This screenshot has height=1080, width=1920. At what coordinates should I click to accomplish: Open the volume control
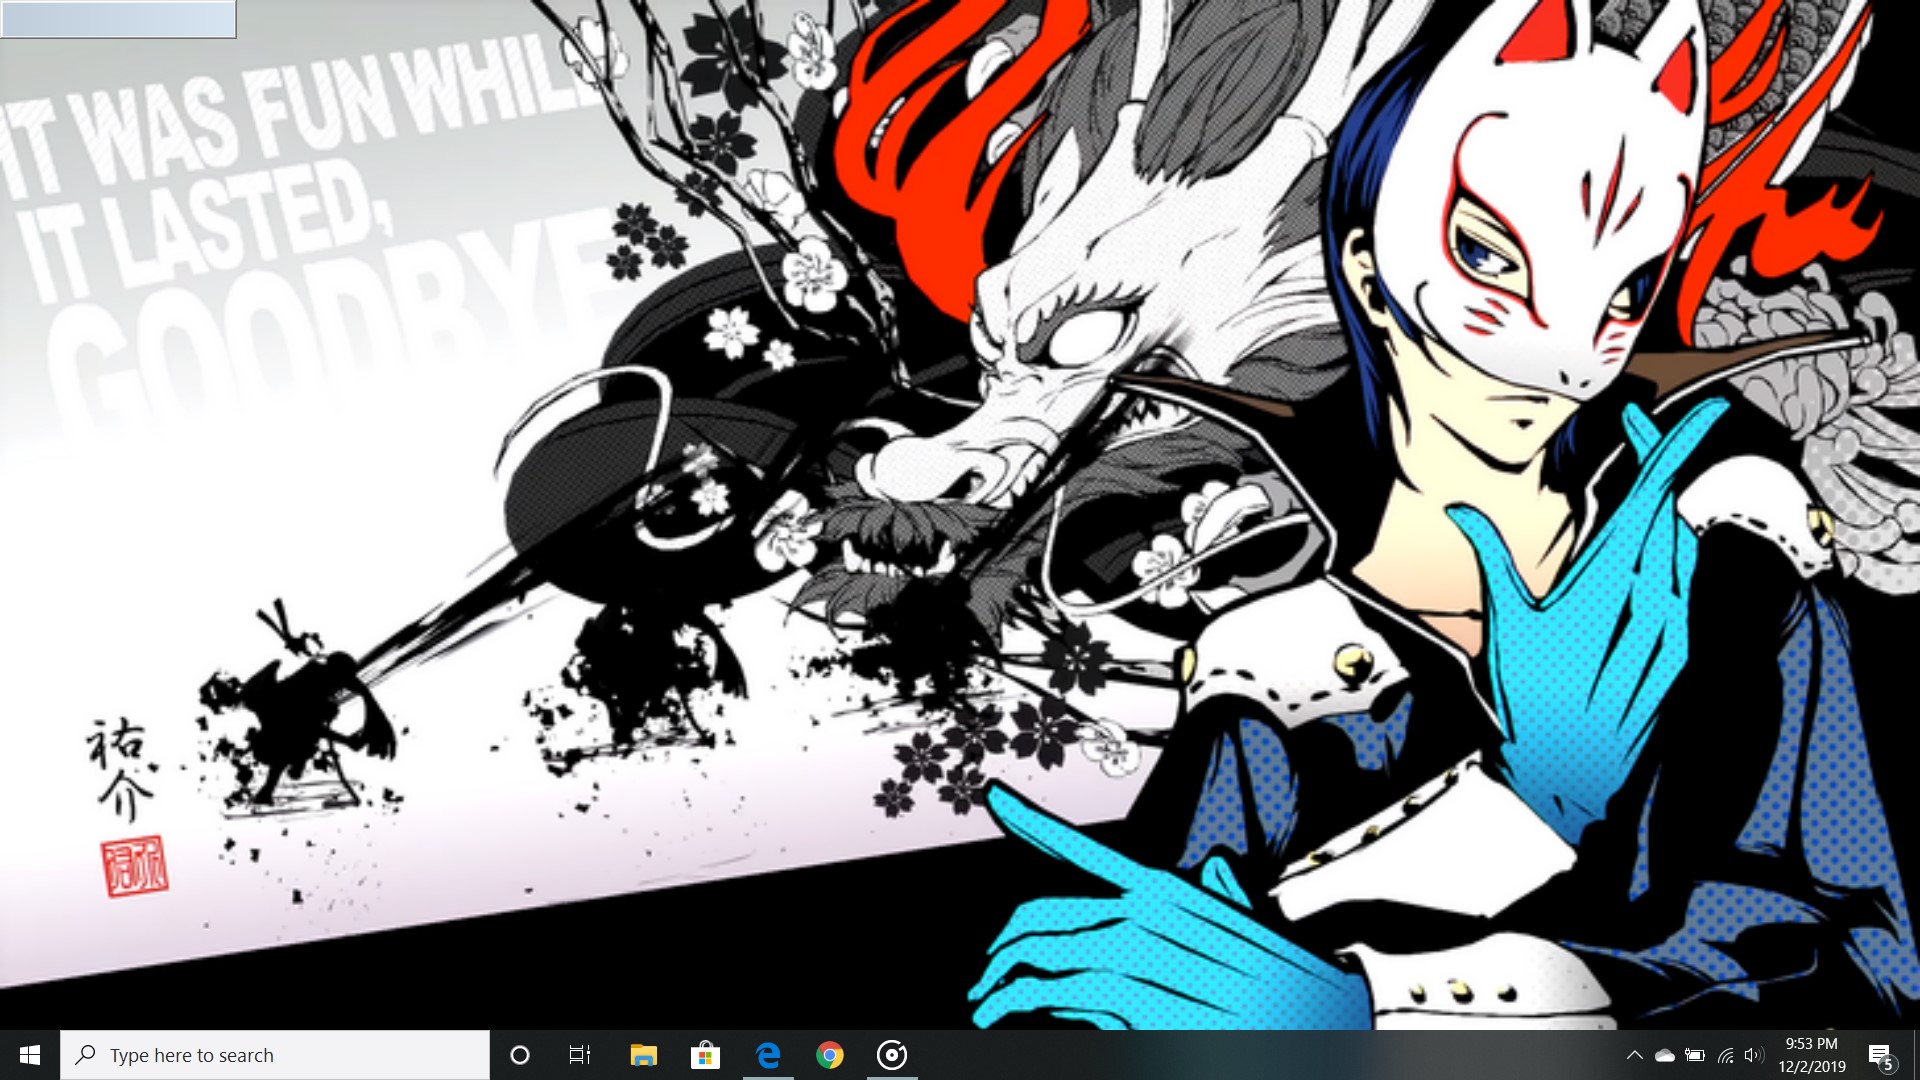click(x=1754, y=1055)
